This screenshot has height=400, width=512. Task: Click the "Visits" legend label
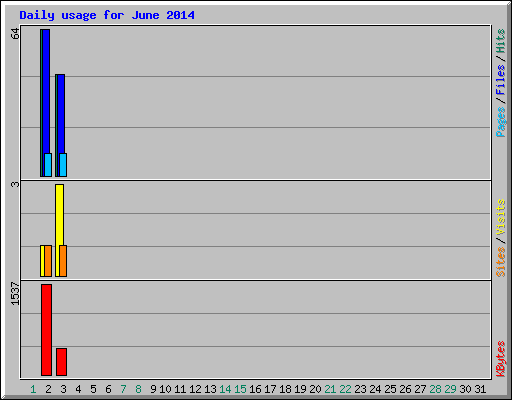(500, 217)
